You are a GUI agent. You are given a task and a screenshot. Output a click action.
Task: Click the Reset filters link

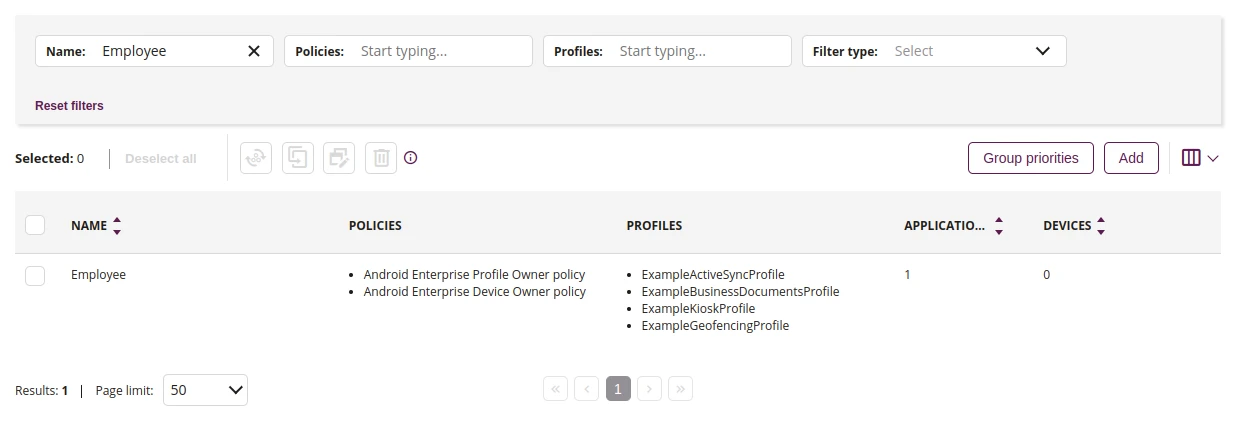(x=69, y=106)
